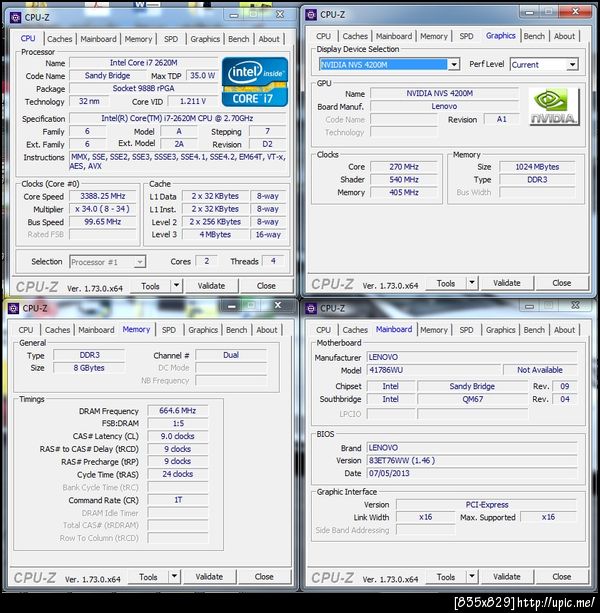Click the DRAM Frequency value 664.6 MHz

[x=177, y=410]
